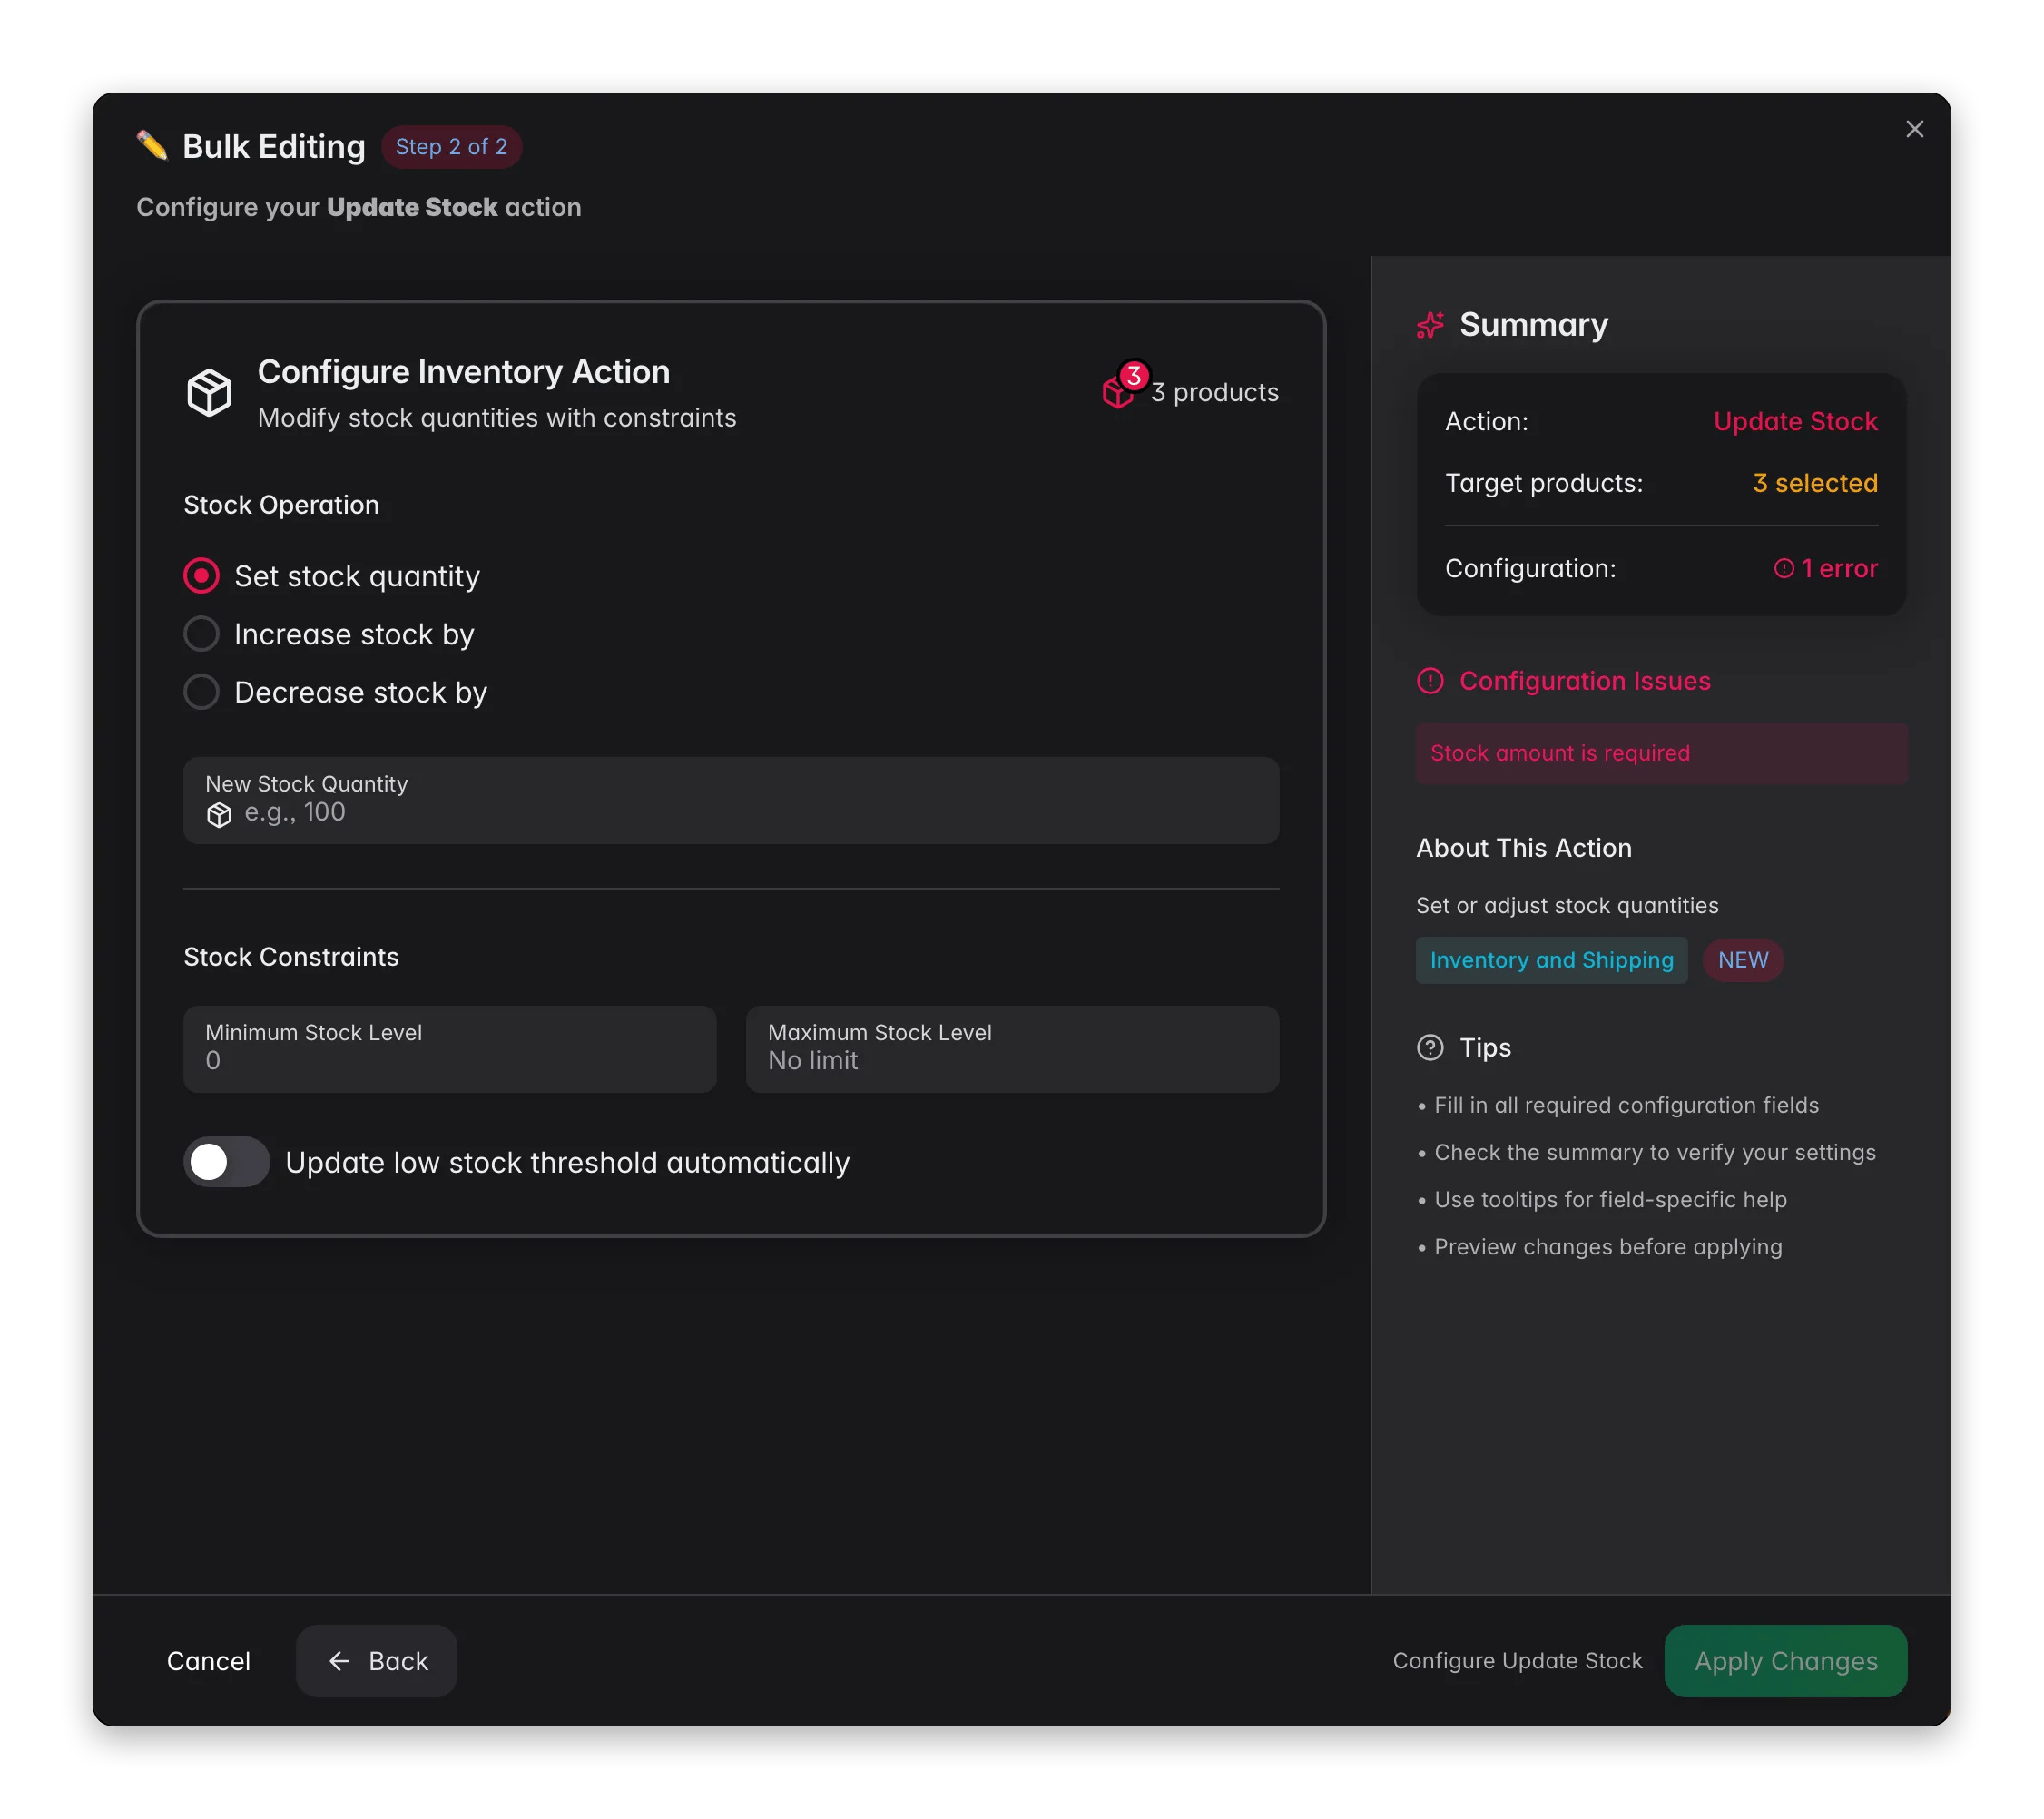Click the inventory box icon in the header
Viewport: 2044px width, 1819px height.
209,392
